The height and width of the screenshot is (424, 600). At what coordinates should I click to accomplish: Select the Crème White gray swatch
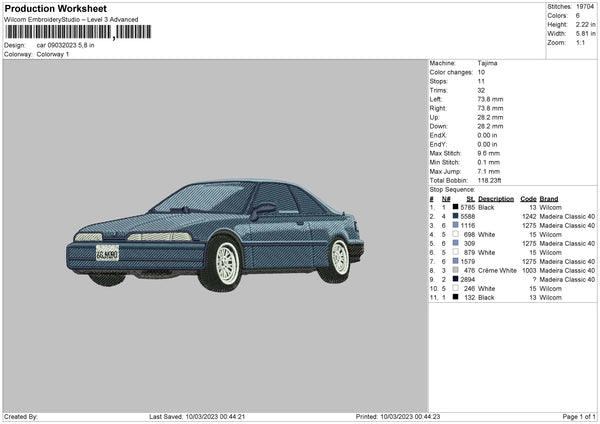[456, 270]
